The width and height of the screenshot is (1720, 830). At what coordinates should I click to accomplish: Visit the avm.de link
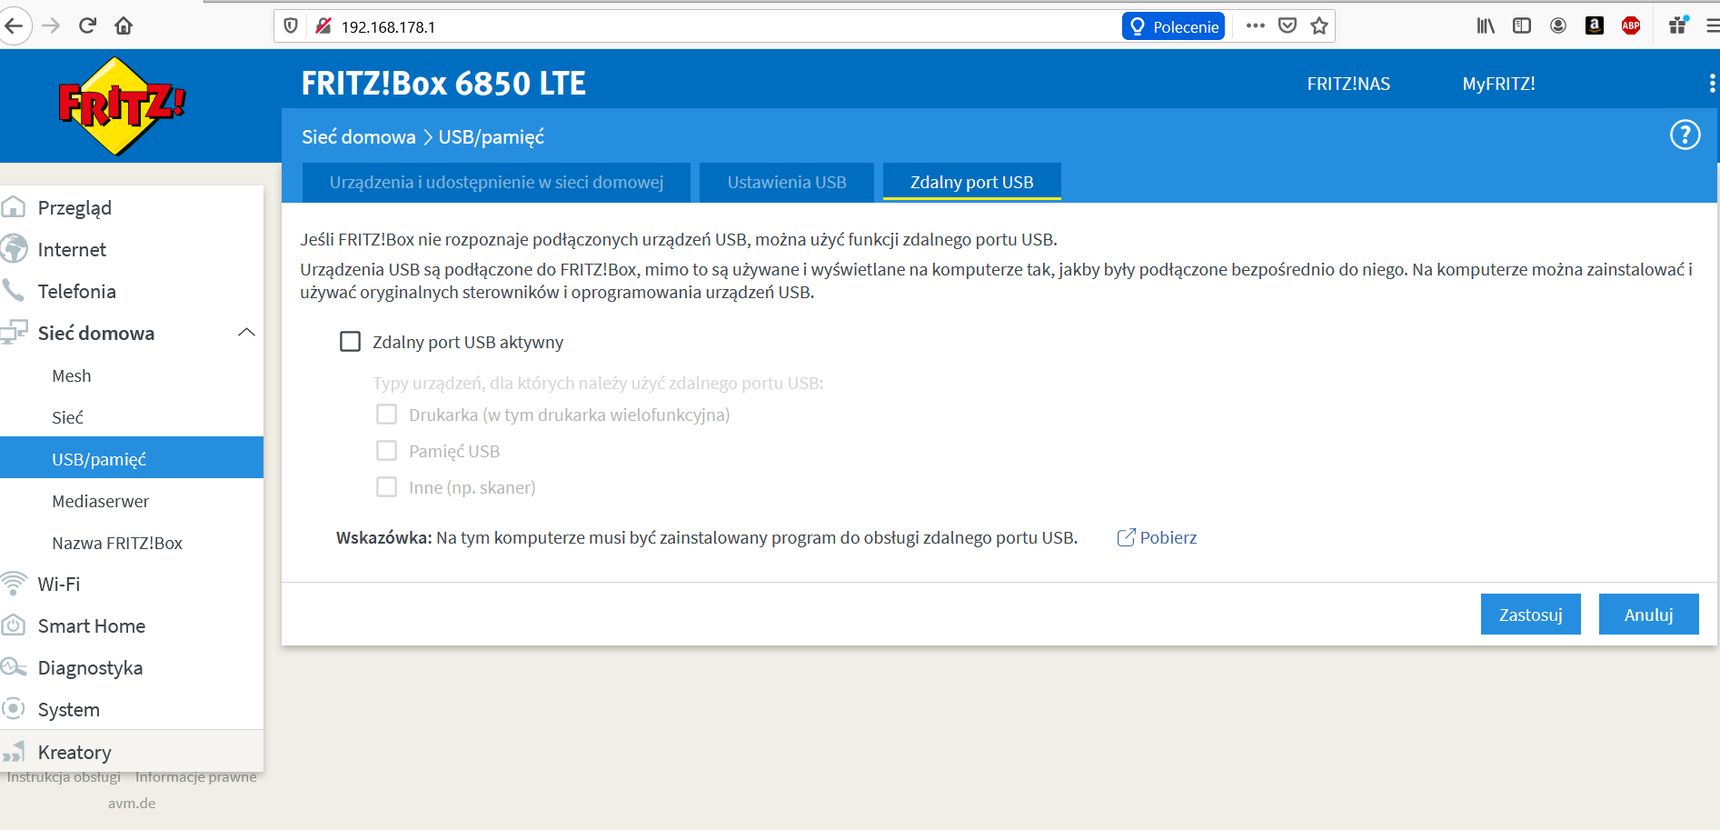click(132, 803)
